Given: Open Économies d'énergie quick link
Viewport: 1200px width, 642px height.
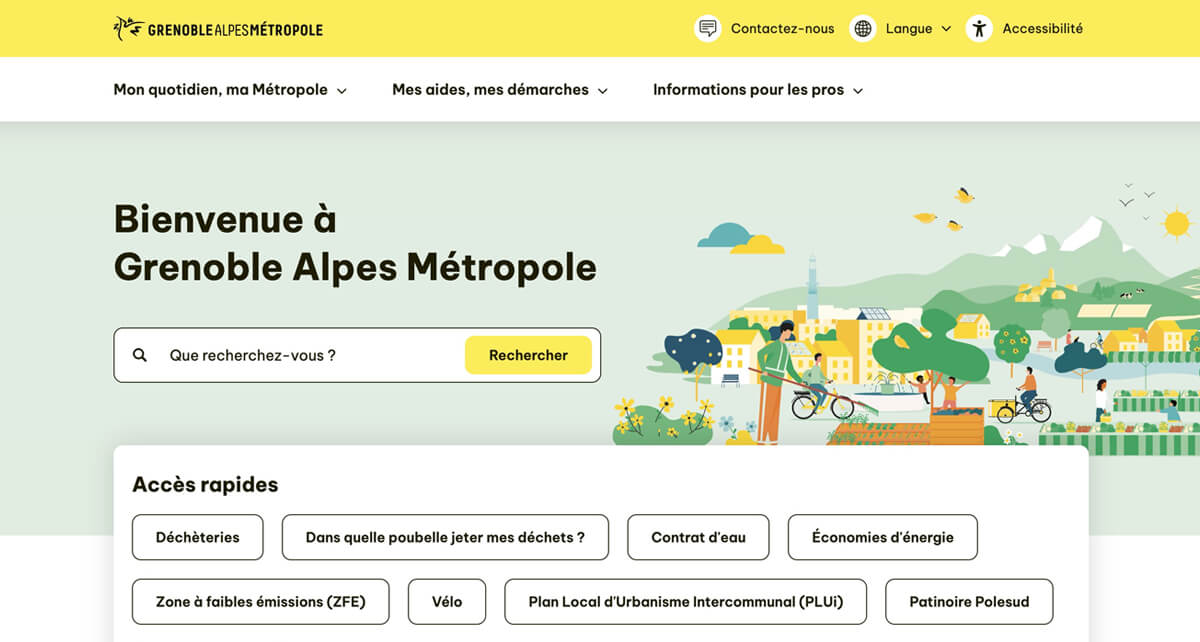Looking at the screenshot, I should pos(883,537).
